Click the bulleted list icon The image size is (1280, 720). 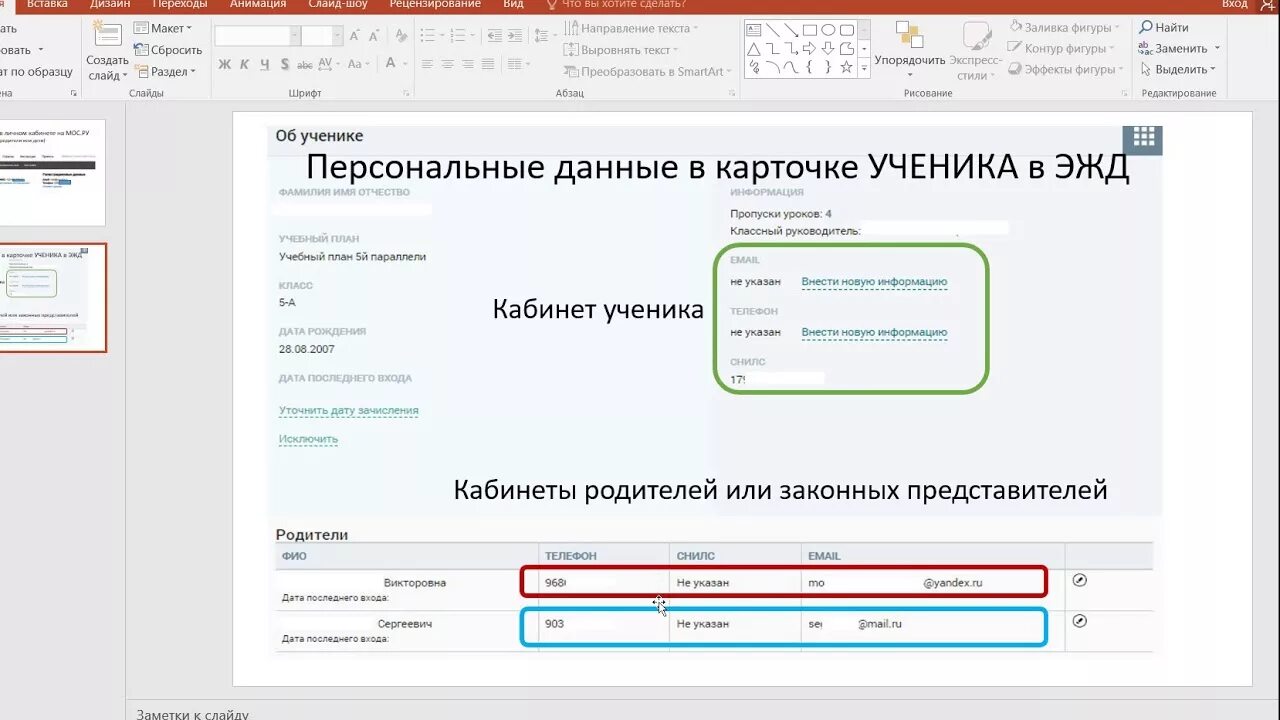pyautogui.click(x=428, y=34)
